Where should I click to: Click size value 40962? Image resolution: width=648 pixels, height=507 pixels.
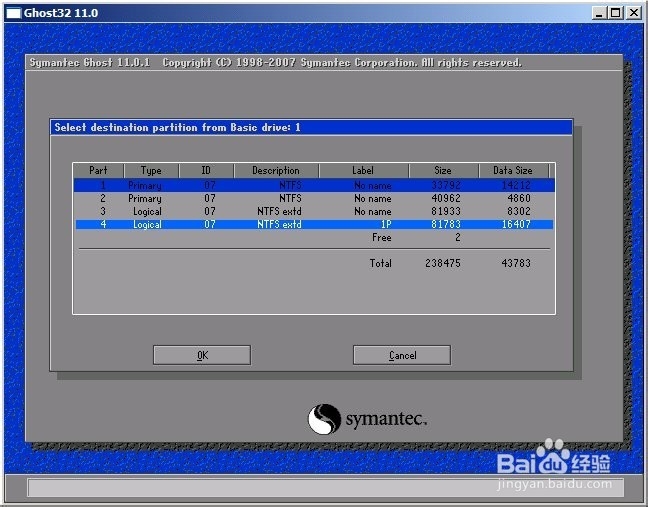tap(446, 198)
